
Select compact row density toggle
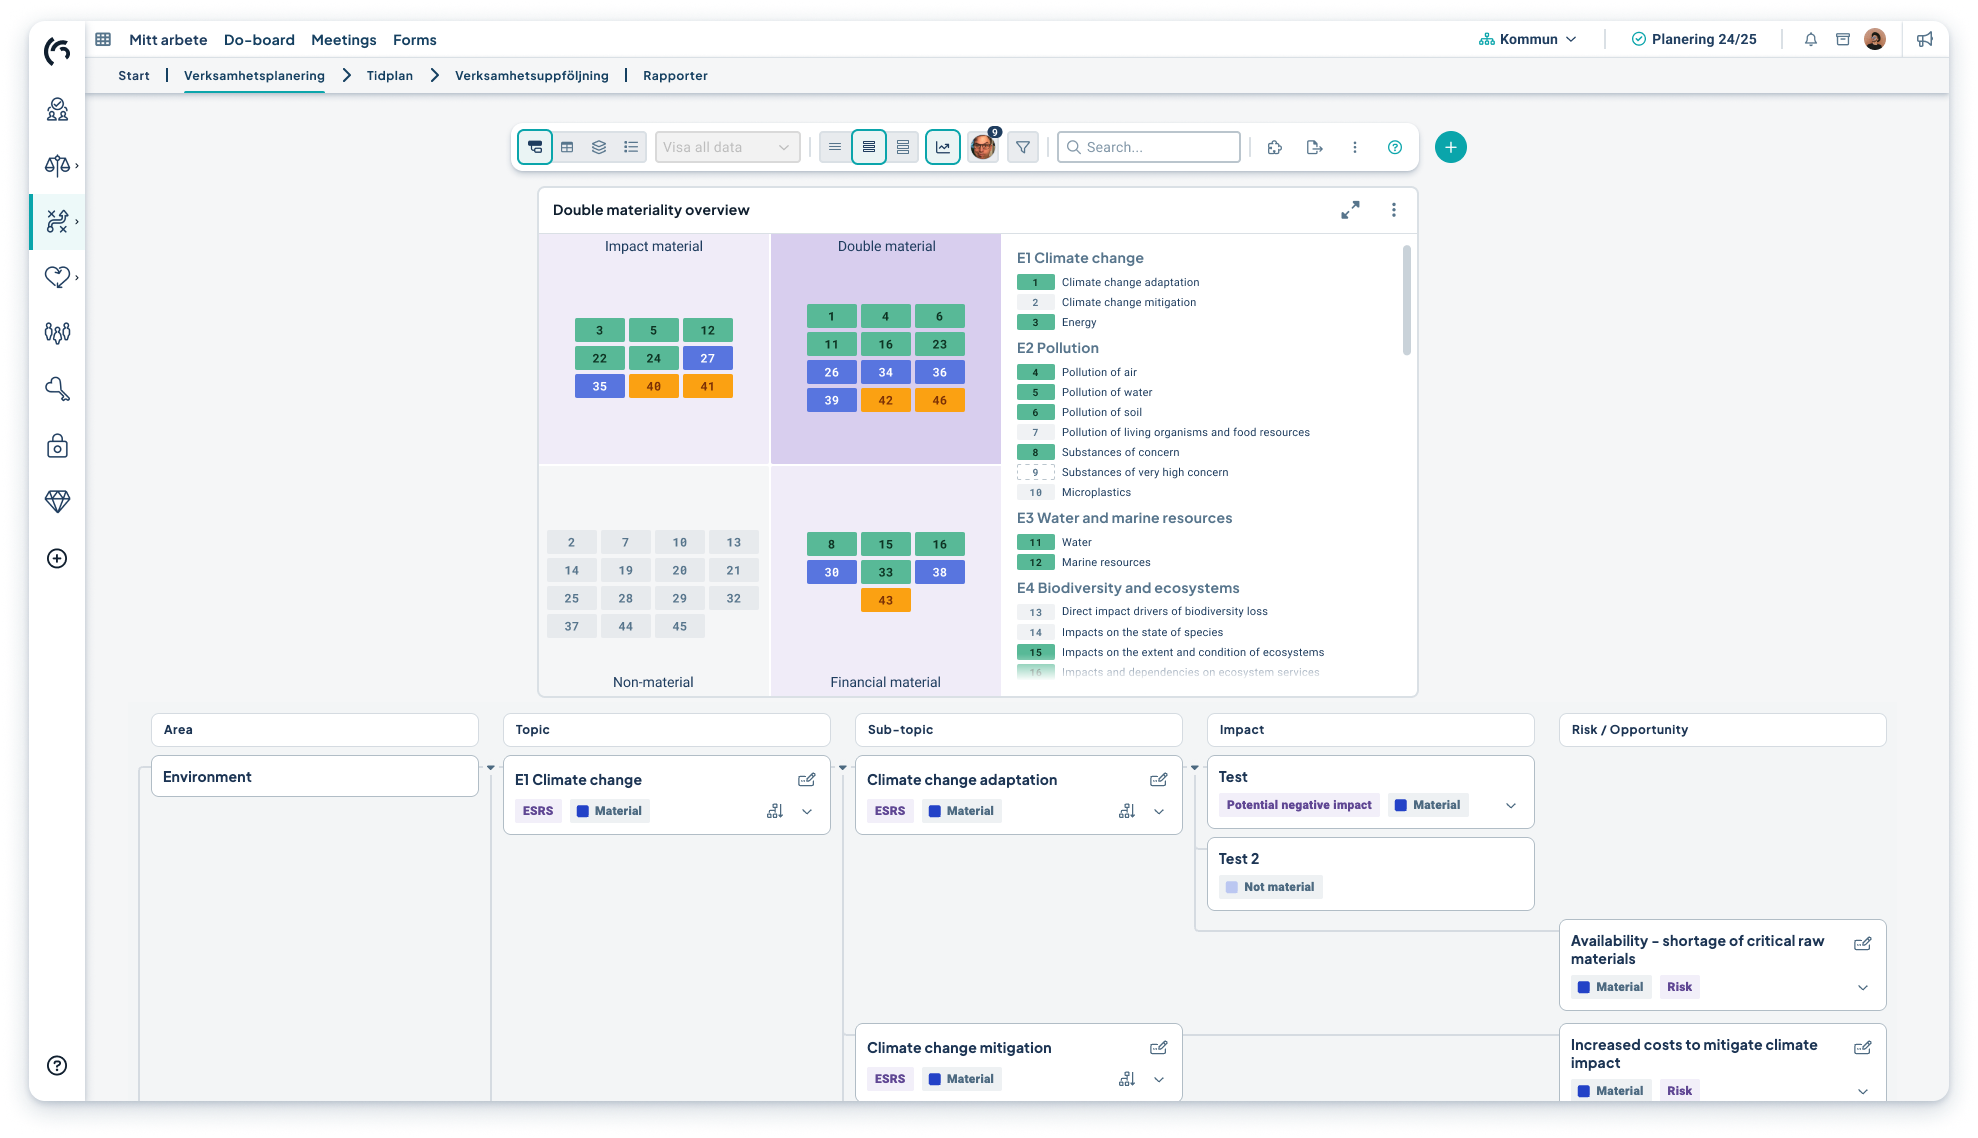tap(834, 147)
